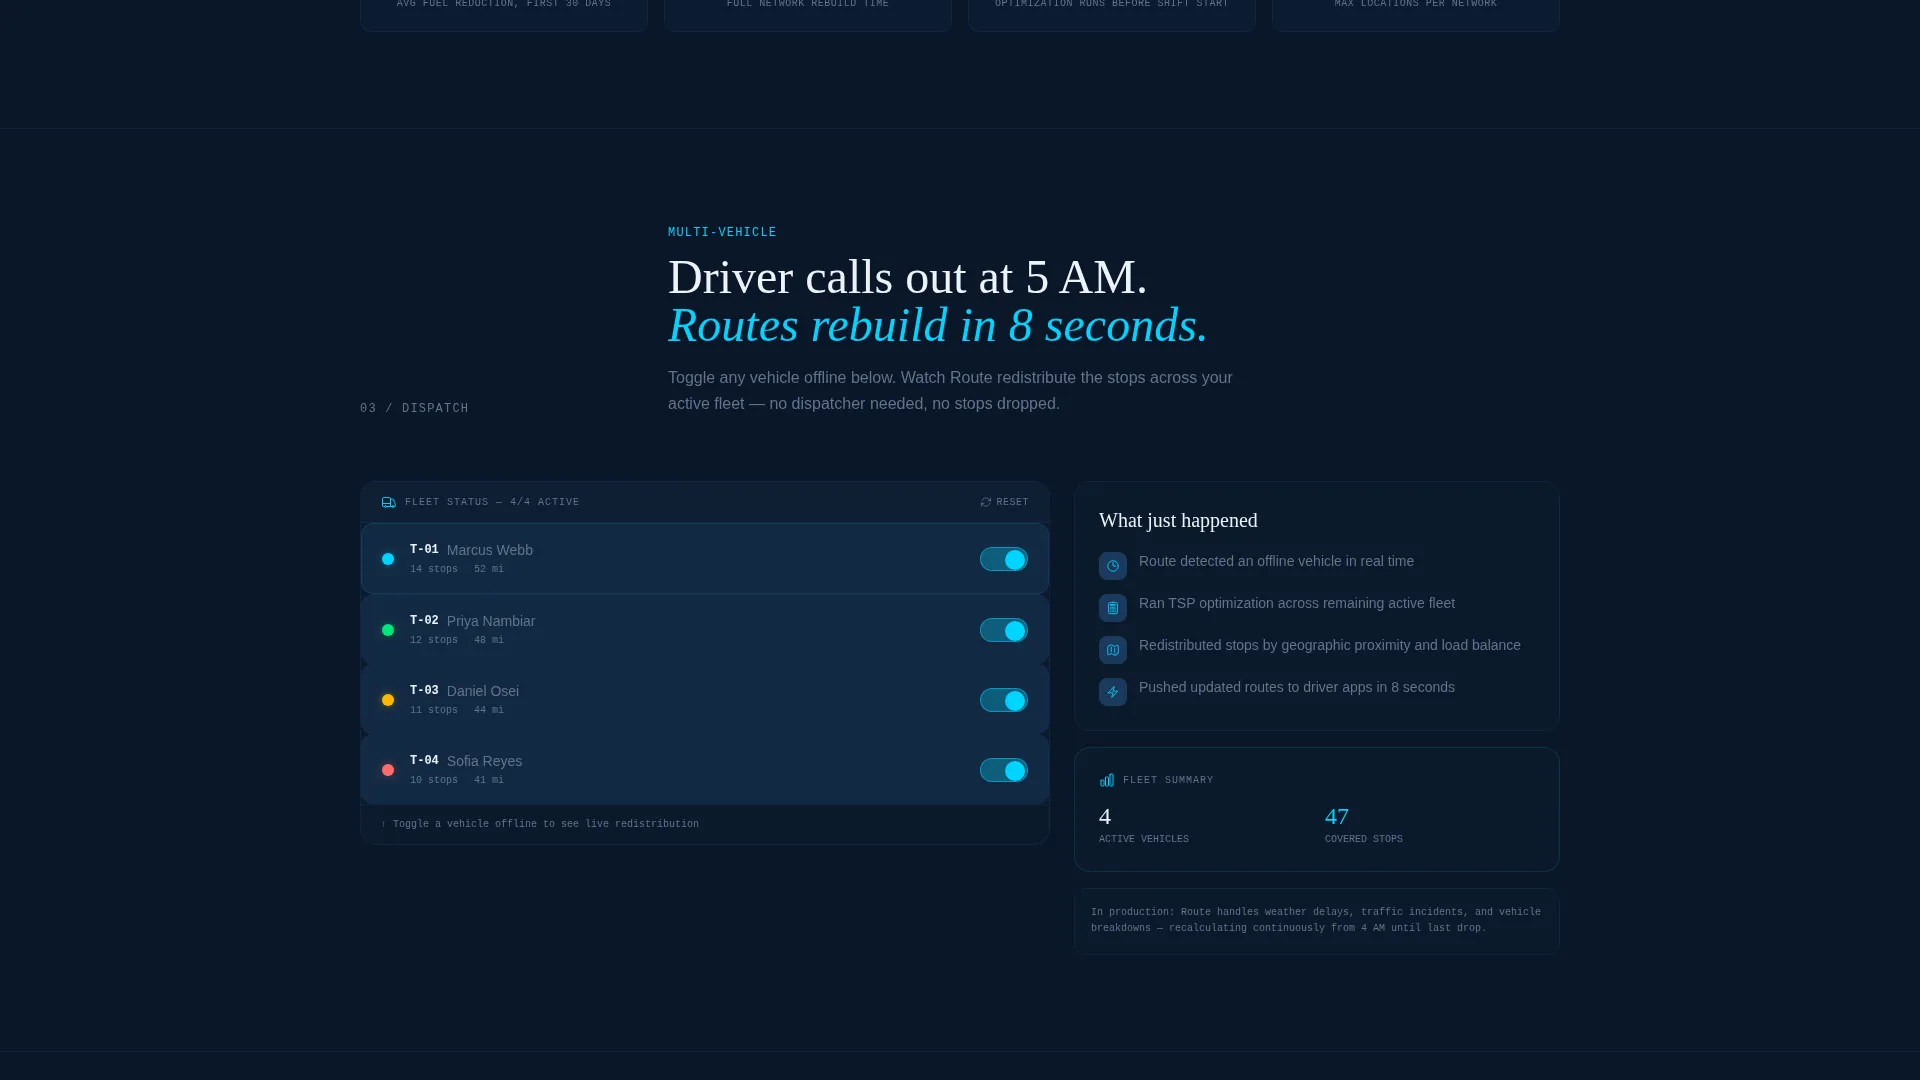Click the 'FLEET STATUS — 4/4 ACTIVE' header text
This screenshot has height=1080, width=1920.
[492, 502]
